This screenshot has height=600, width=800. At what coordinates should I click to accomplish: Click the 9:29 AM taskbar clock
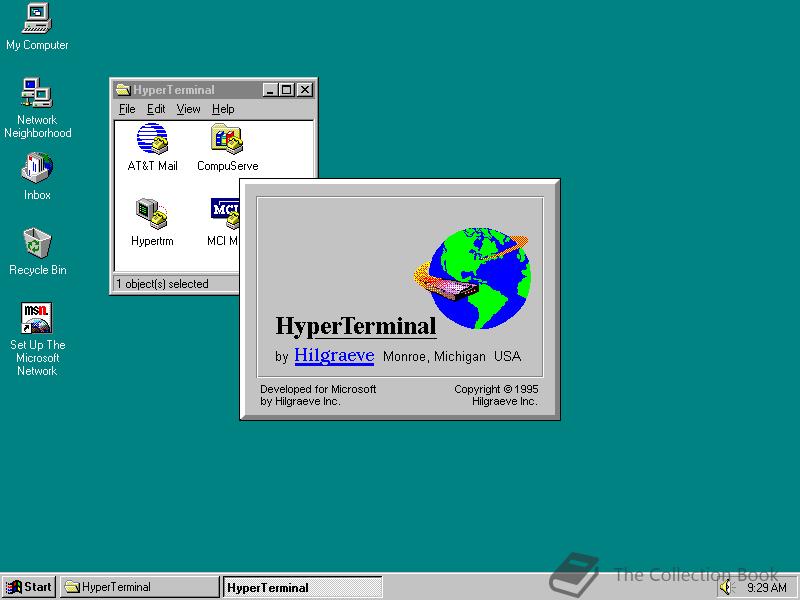point(766,588)
